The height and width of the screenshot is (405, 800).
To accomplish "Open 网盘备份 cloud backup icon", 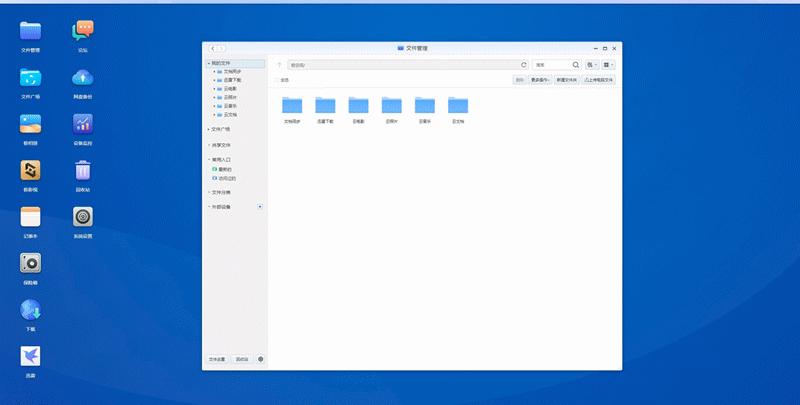I will (x=83, y=77).
